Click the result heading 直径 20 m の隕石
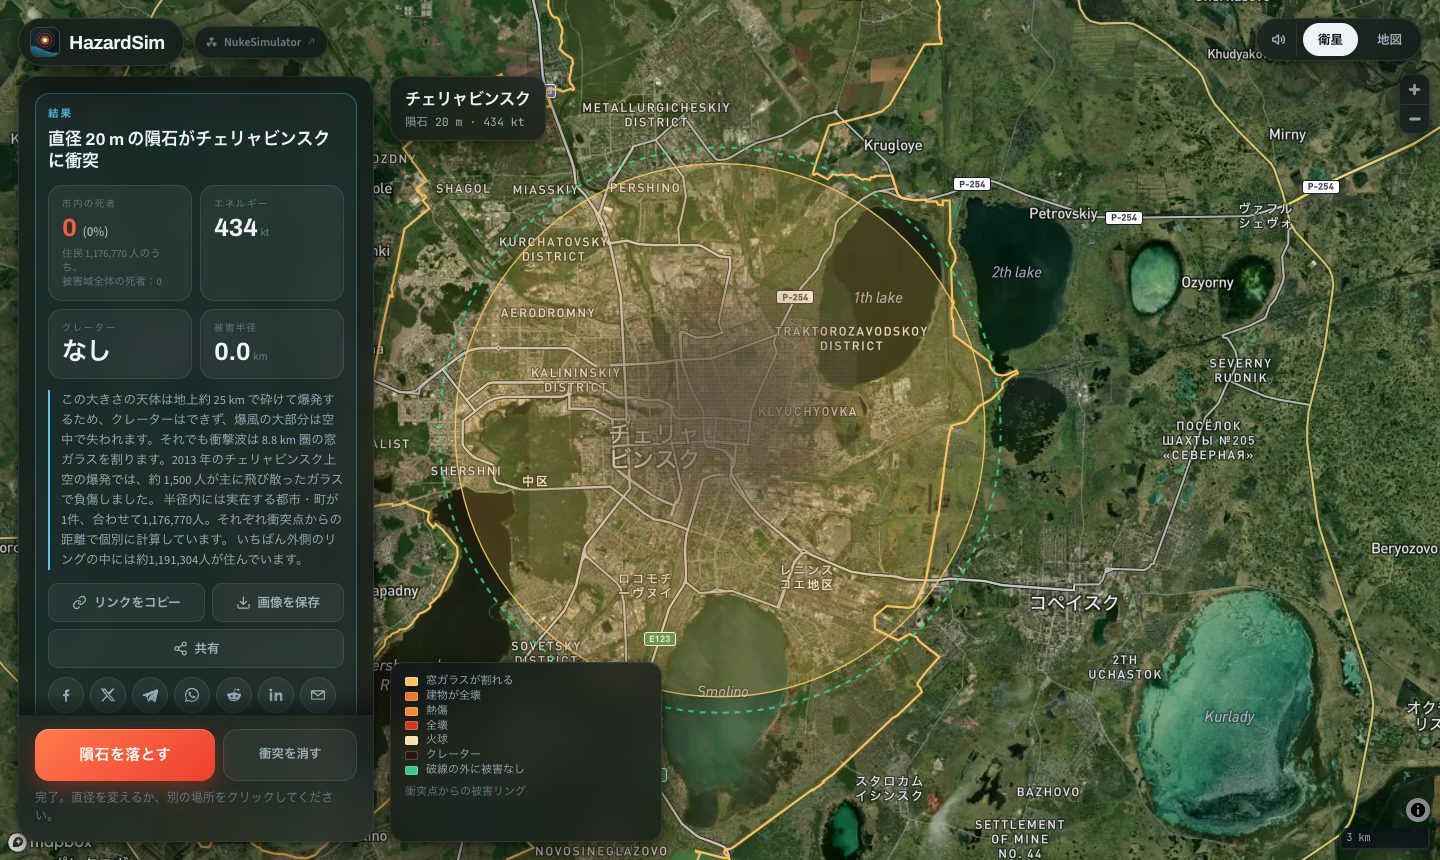The width and height of the screenshot is (1440, 860). (x=189, y=149)
